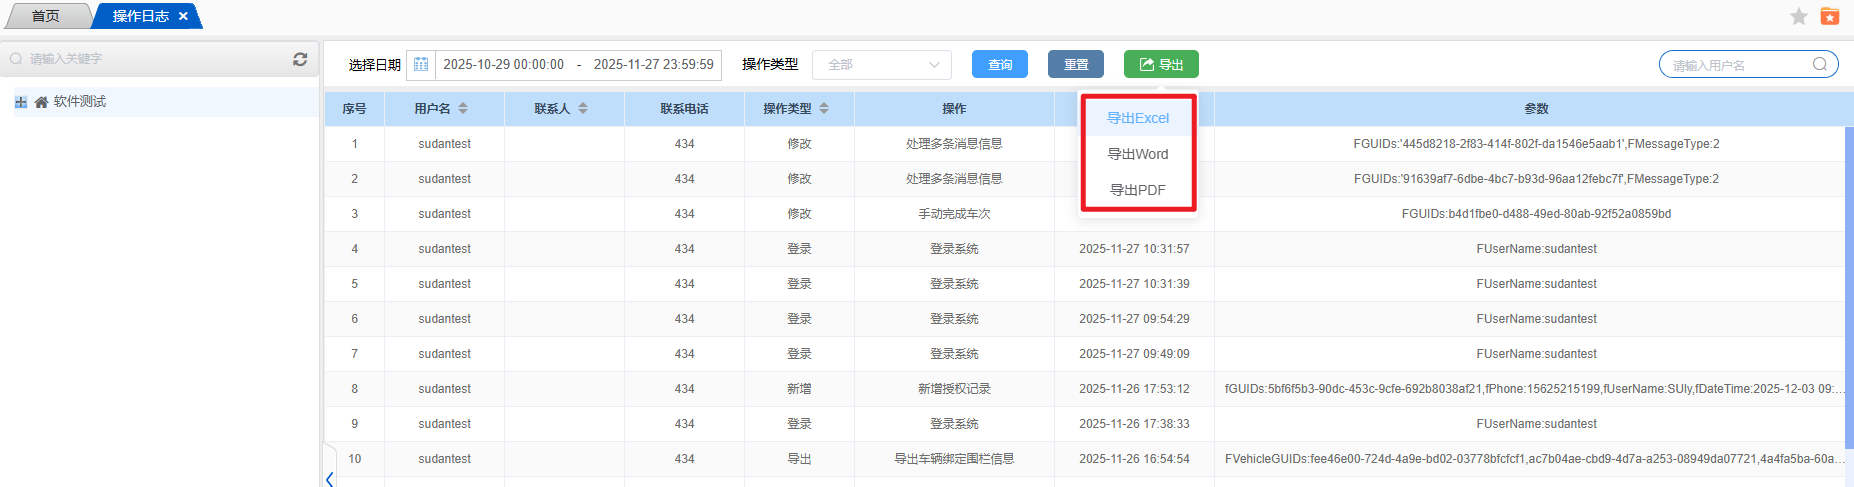Sort by 操作类型 column sort arrows
This screenshot has height=487, width=1854.
coord(824,109)
